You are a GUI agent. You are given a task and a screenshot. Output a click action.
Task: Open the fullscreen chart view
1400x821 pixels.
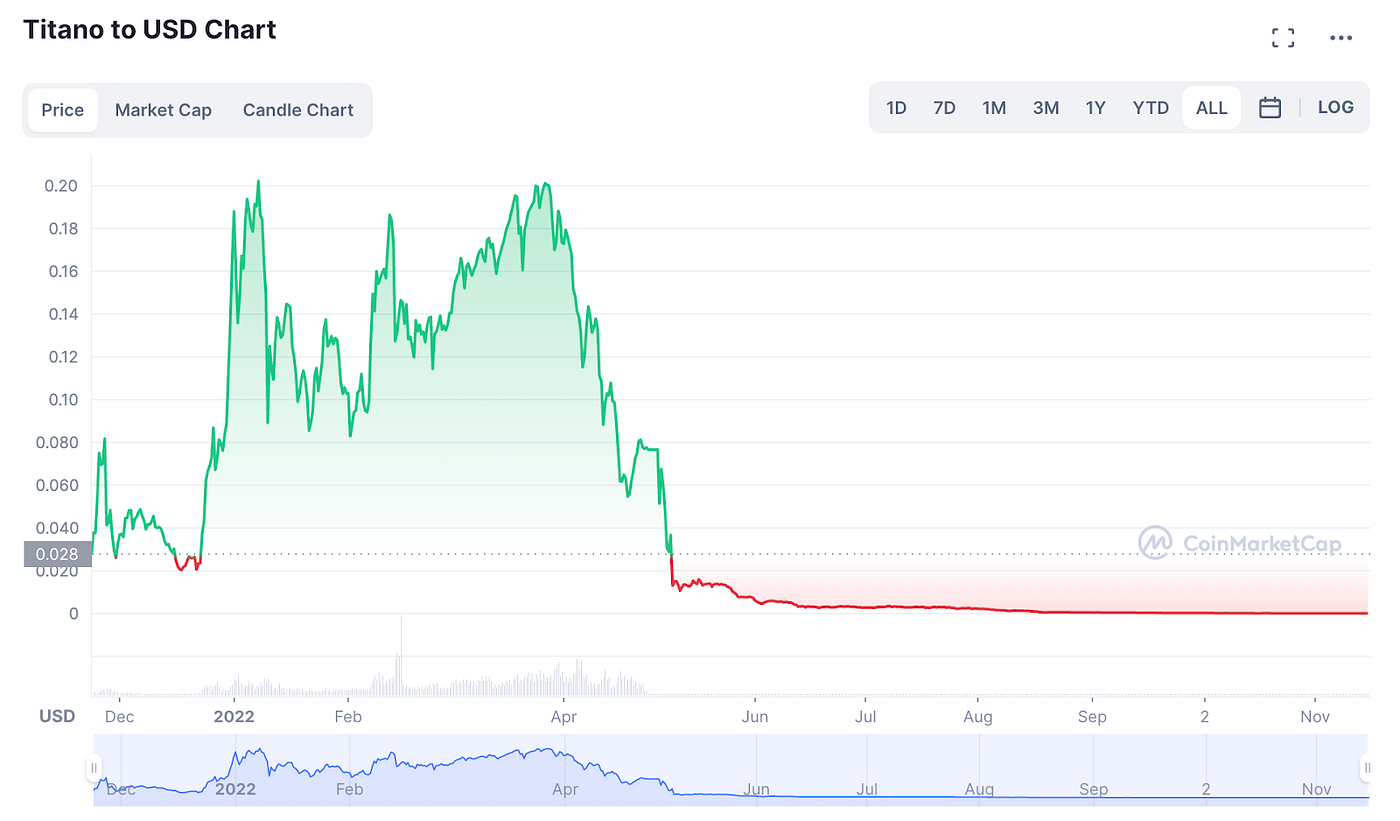point(1283,37)
